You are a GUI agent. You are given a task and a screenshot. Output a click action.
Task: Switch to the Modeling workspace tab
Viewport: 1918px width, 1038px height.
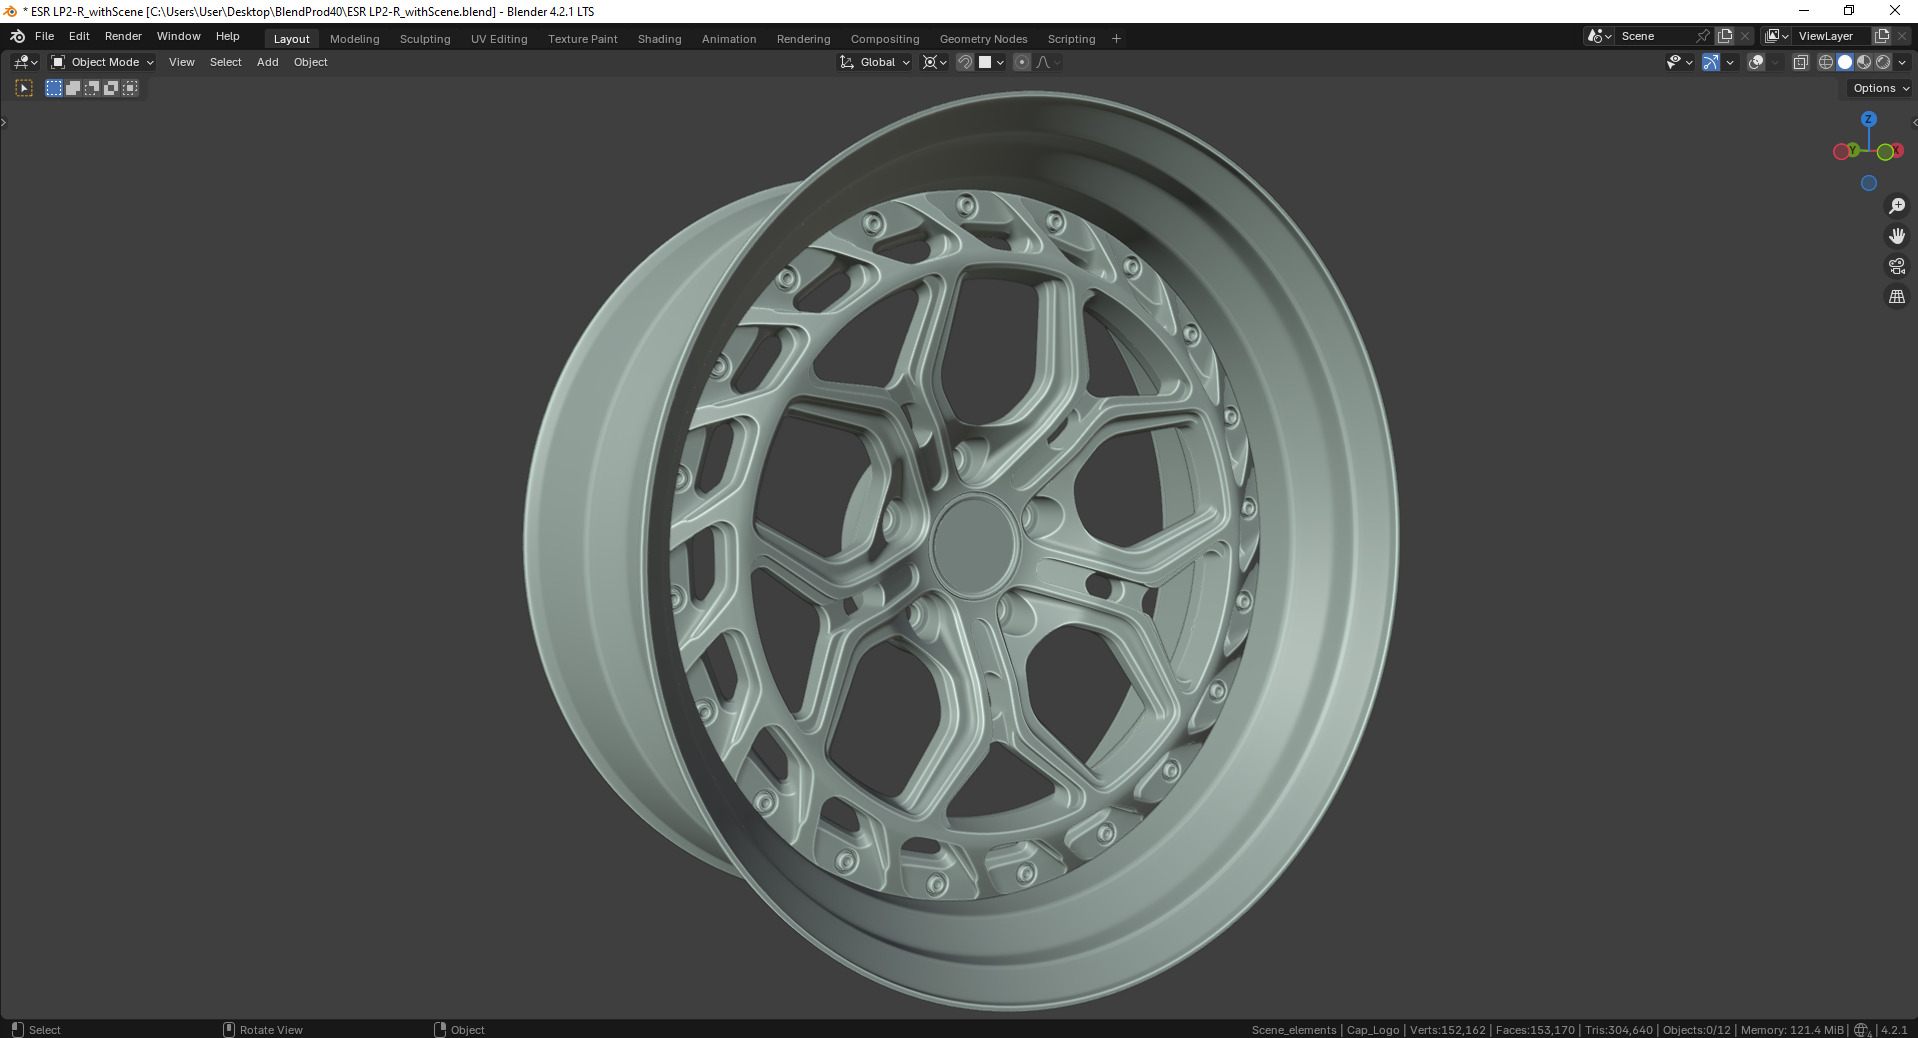[x=355, y=39]
